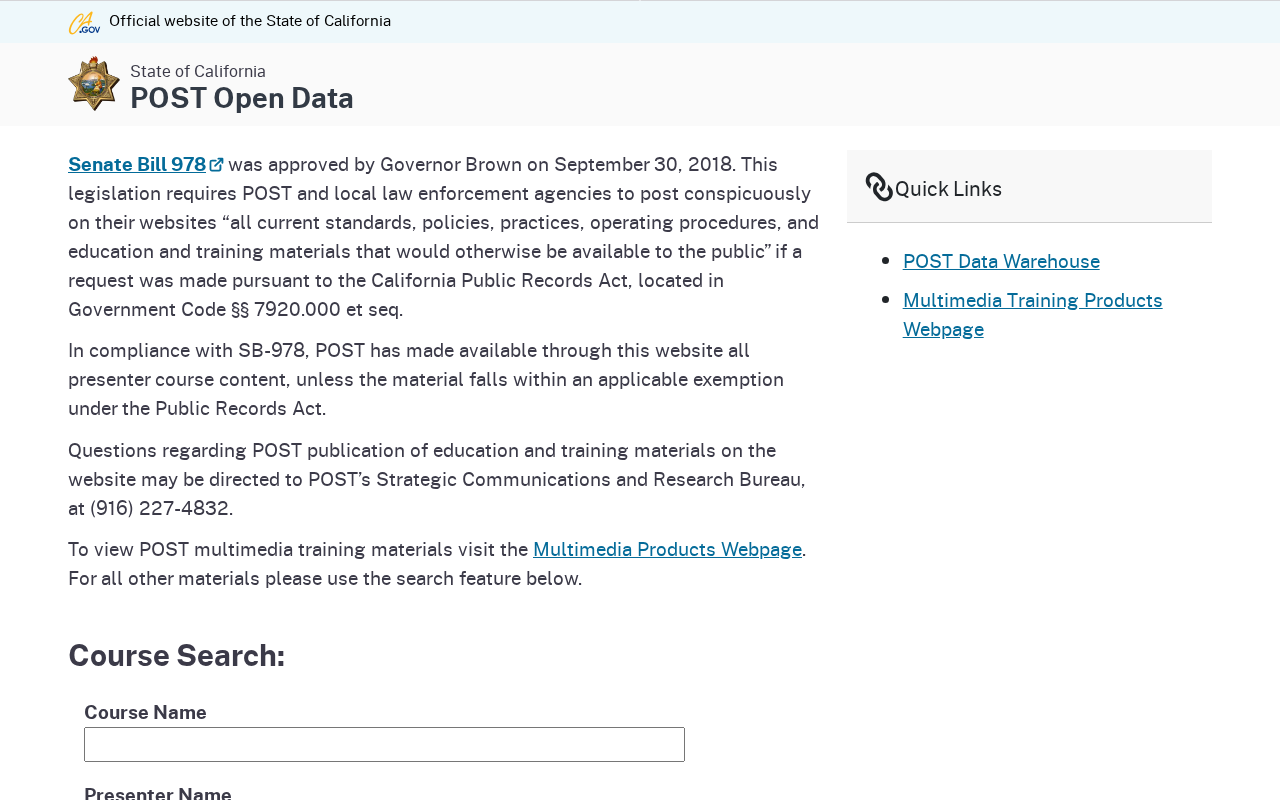Click the Course Search heading
Viewport: 1280px width, 800px height.
[176, 655]
